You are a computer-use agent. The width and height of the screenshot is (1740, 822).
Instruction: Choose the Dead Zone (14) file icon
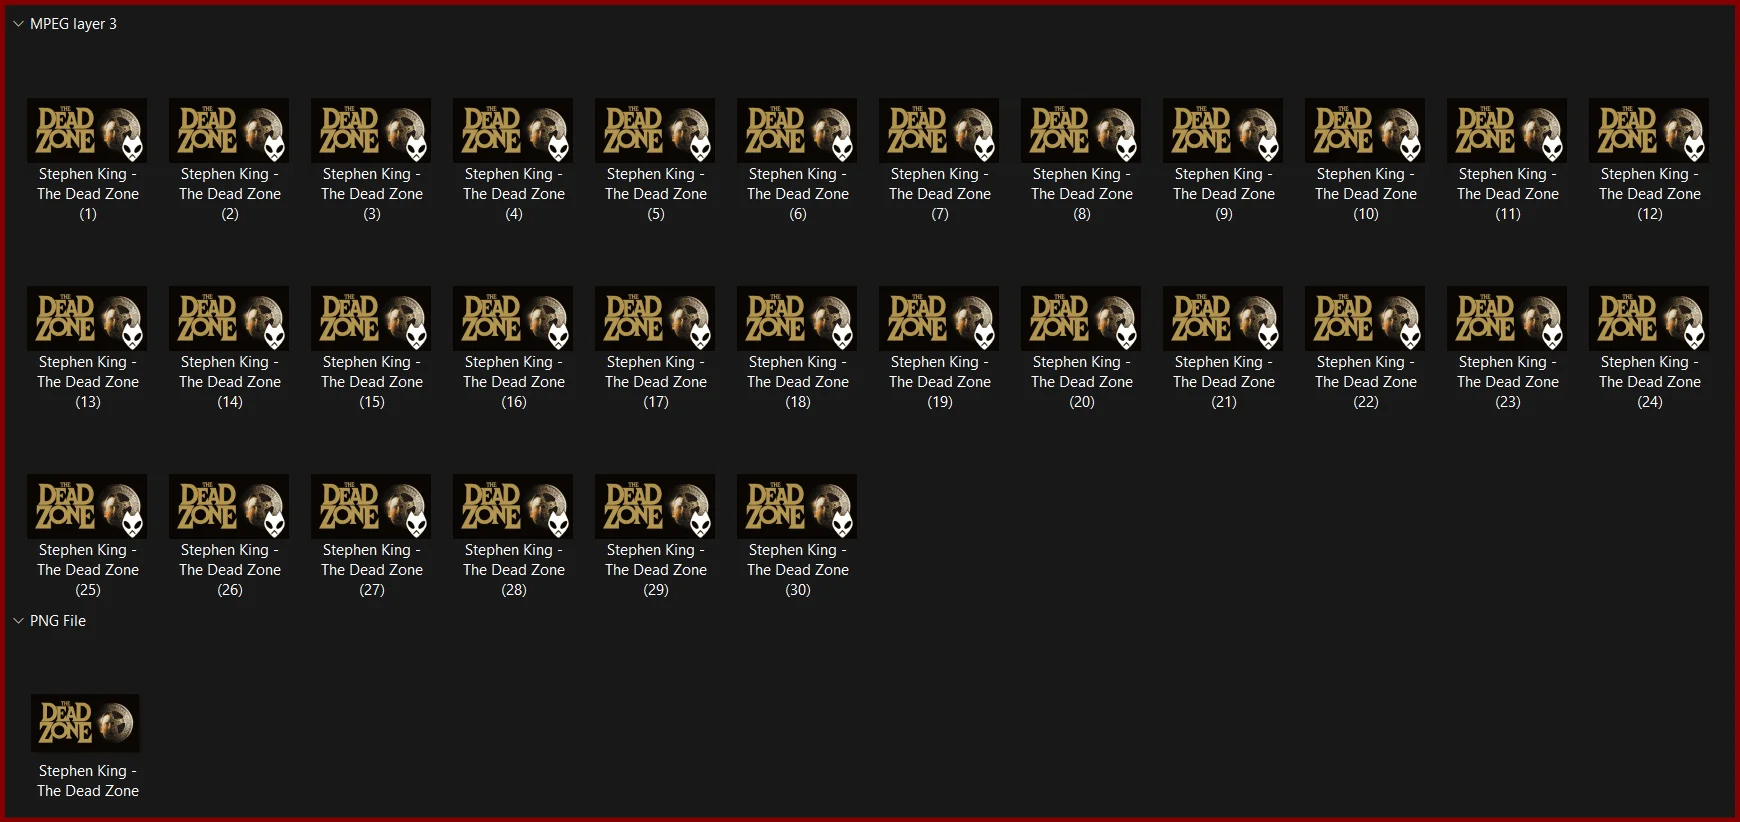coord(229,318)
